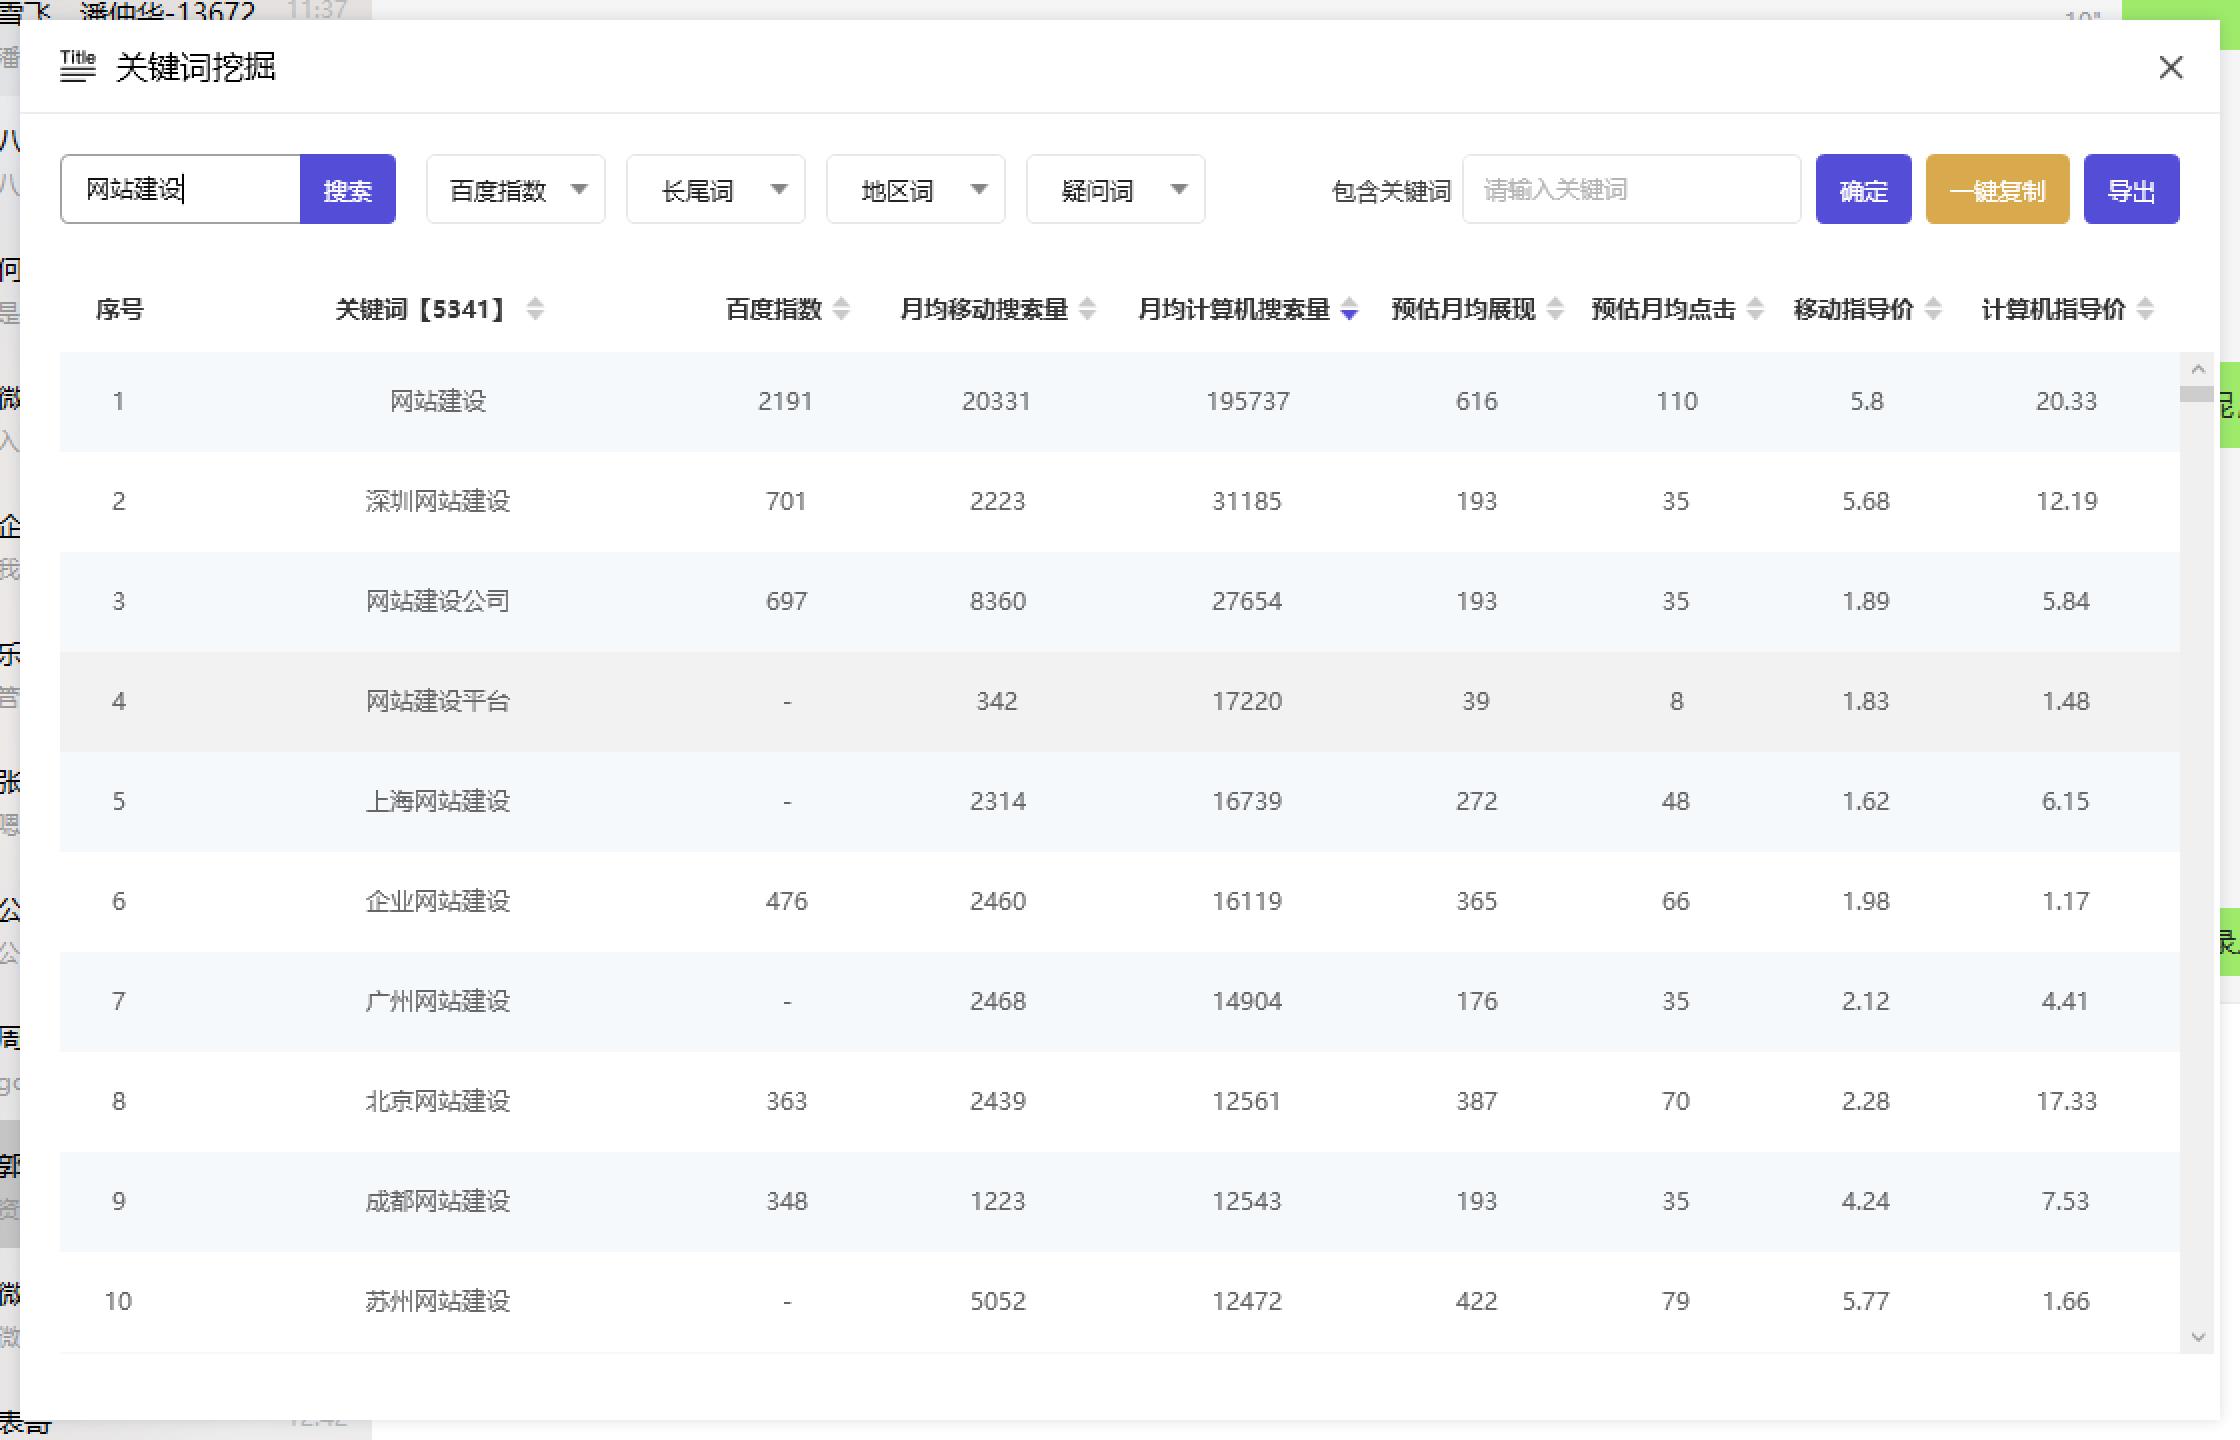
Task: Open the 疑问词 dropdown
Action: [x=1116, y=190]
